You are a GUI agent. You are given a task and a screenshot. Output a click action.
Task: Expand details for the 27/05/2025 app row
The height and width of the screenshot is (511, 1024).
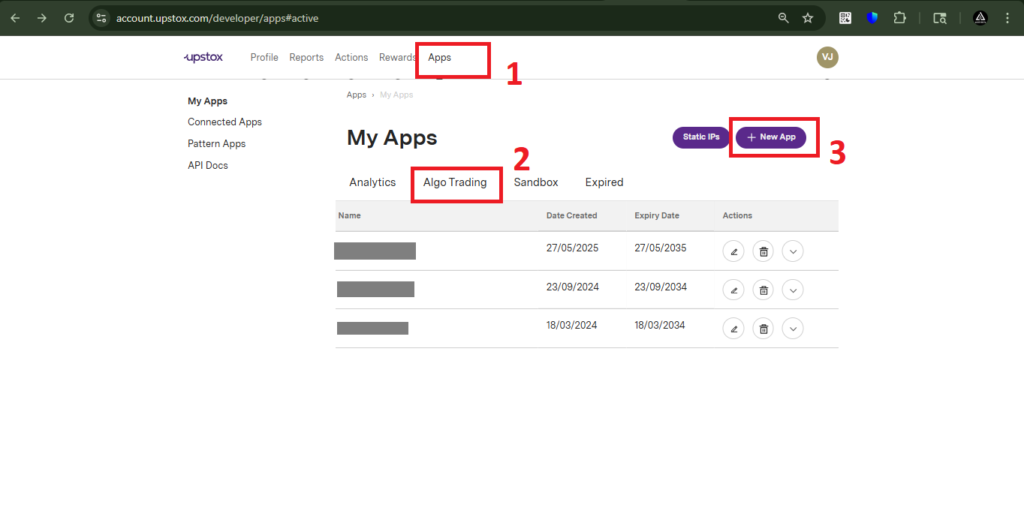793,251
